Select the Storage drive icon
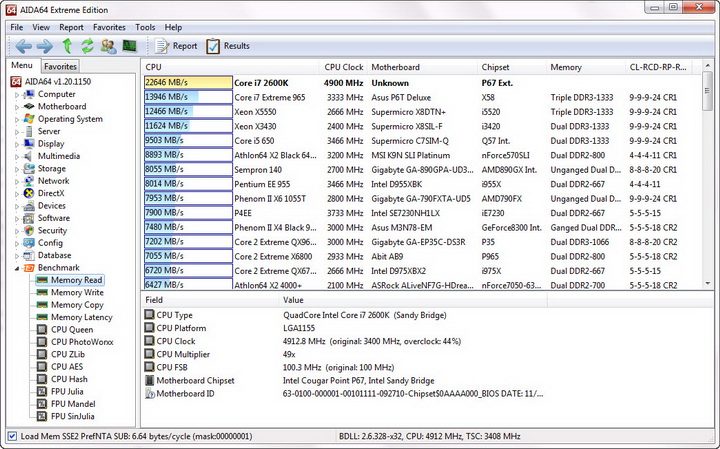Image resolution: width=720 pixels, height=449 pixels. tap(28, 168)
